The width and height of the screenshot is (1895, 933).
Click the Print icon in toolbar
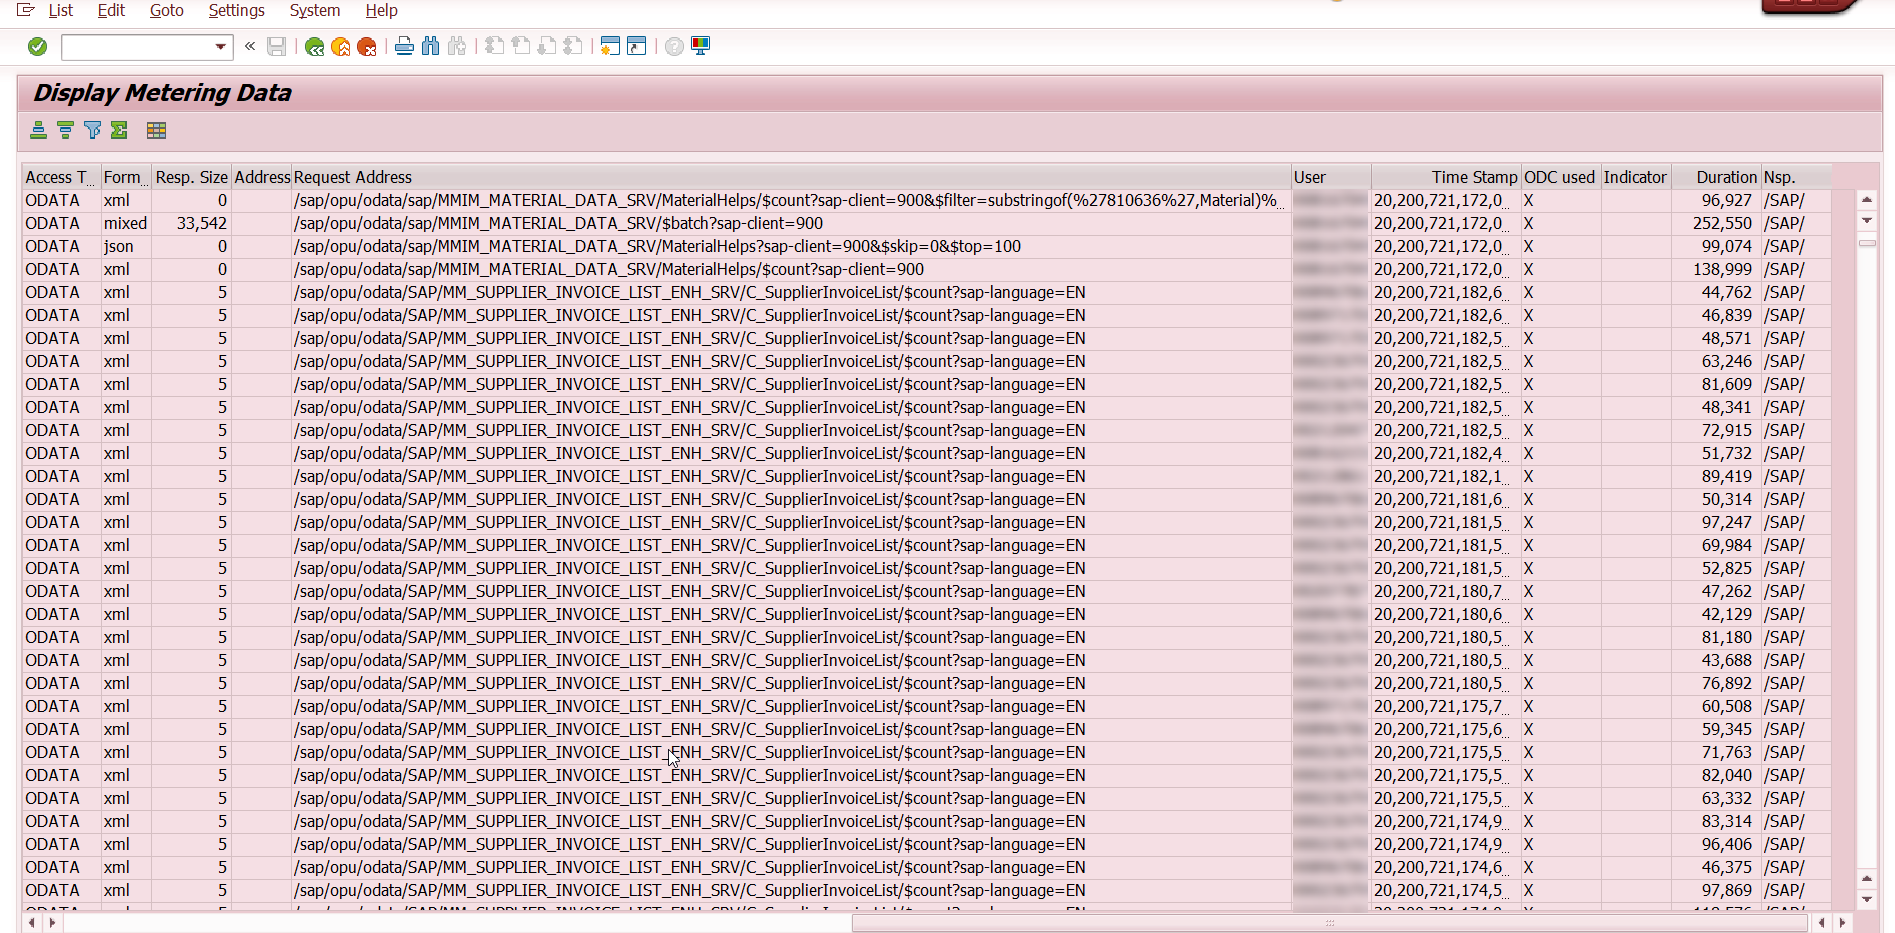pyautogui.click(x=404, y=47)
